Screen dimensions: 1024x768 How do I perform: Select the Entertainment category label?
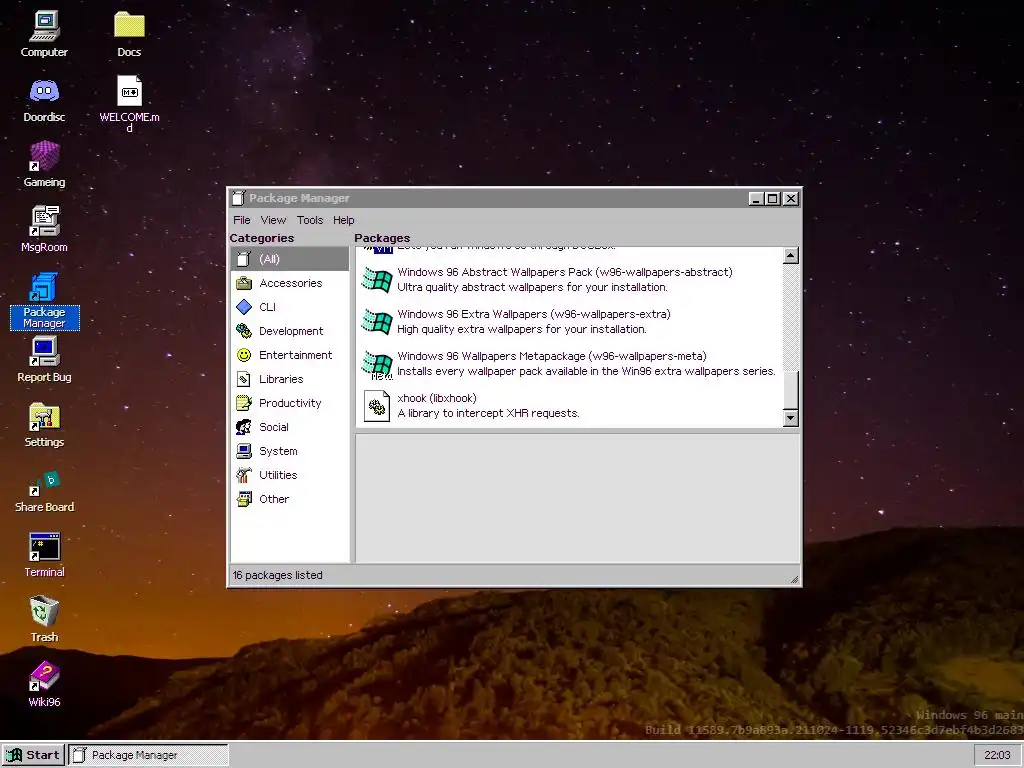pyautogui.click(x=296, y=355)
